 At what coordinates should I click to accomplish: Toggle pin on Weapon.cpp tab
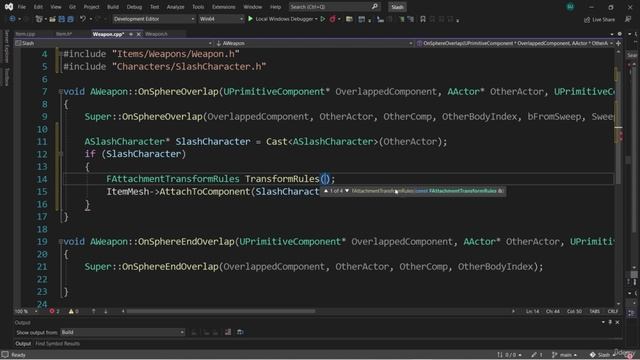(x=131, y=34)
